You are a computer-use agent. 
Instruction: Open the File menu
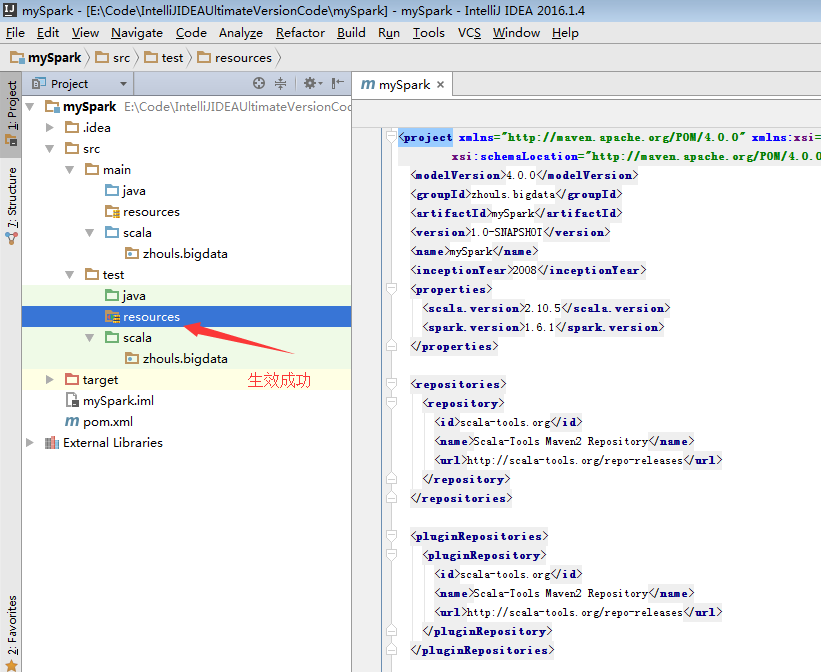pos(15,33)
